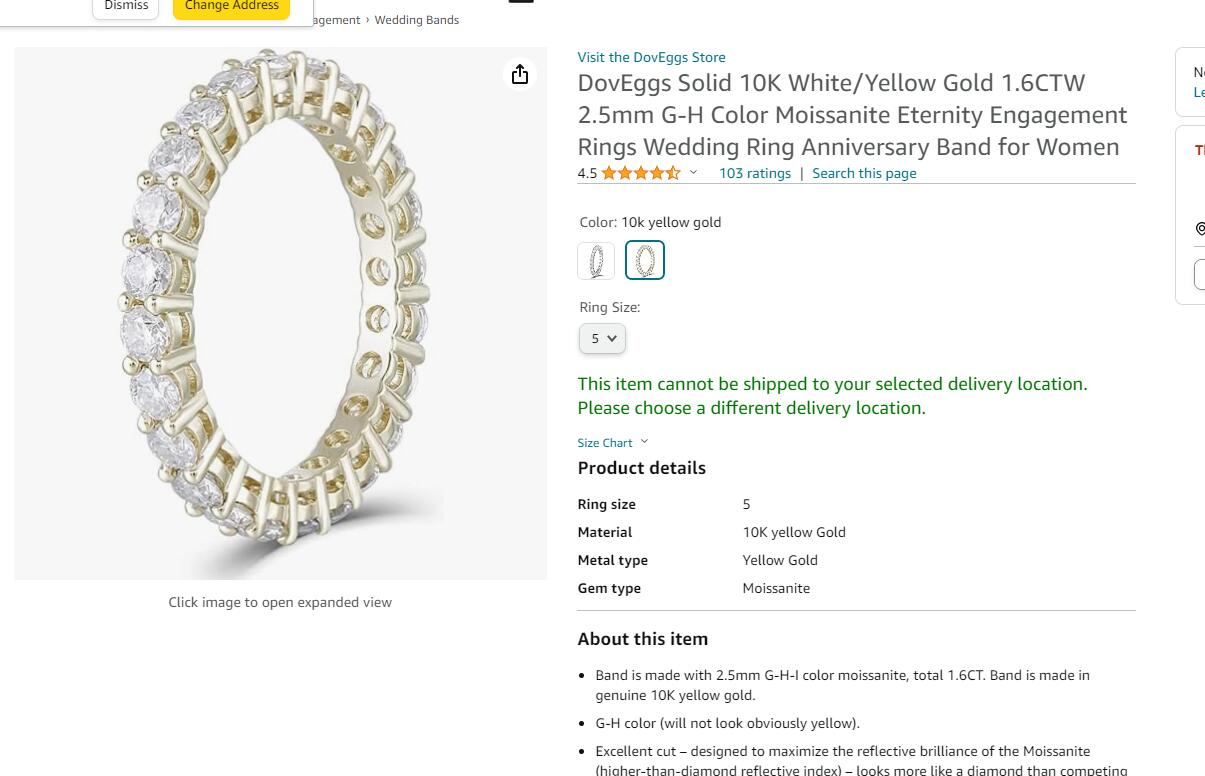Visit the DovEggs Store link
This screenshot has width=1205, height=776.
tap(651, 57)
